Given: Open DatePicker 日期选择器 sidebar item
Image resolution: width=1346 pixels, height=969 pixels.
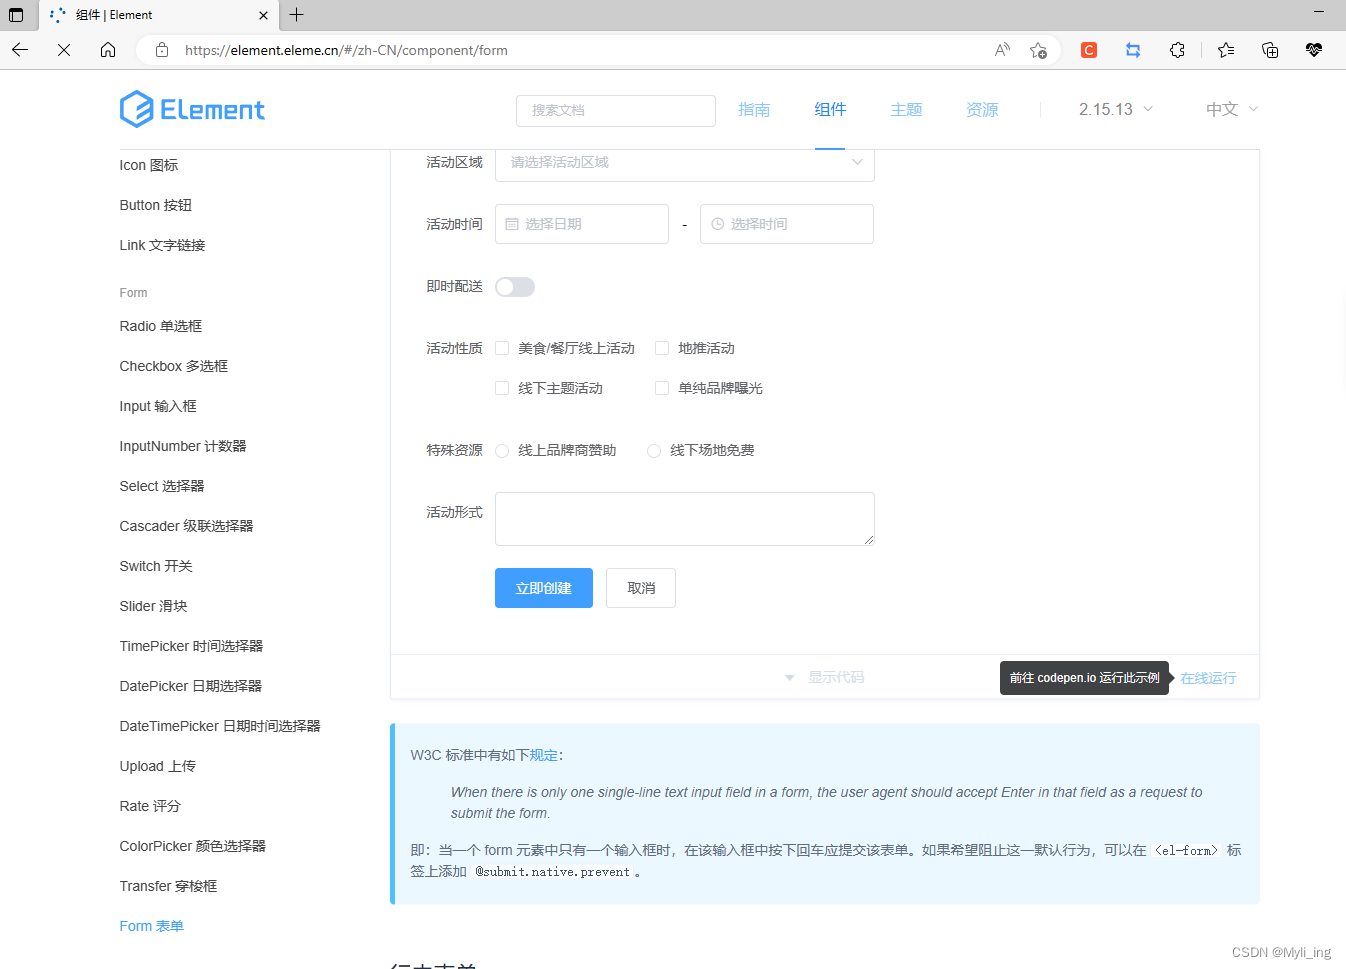Looking at the screenshot, I should click(x=191, y=686).
